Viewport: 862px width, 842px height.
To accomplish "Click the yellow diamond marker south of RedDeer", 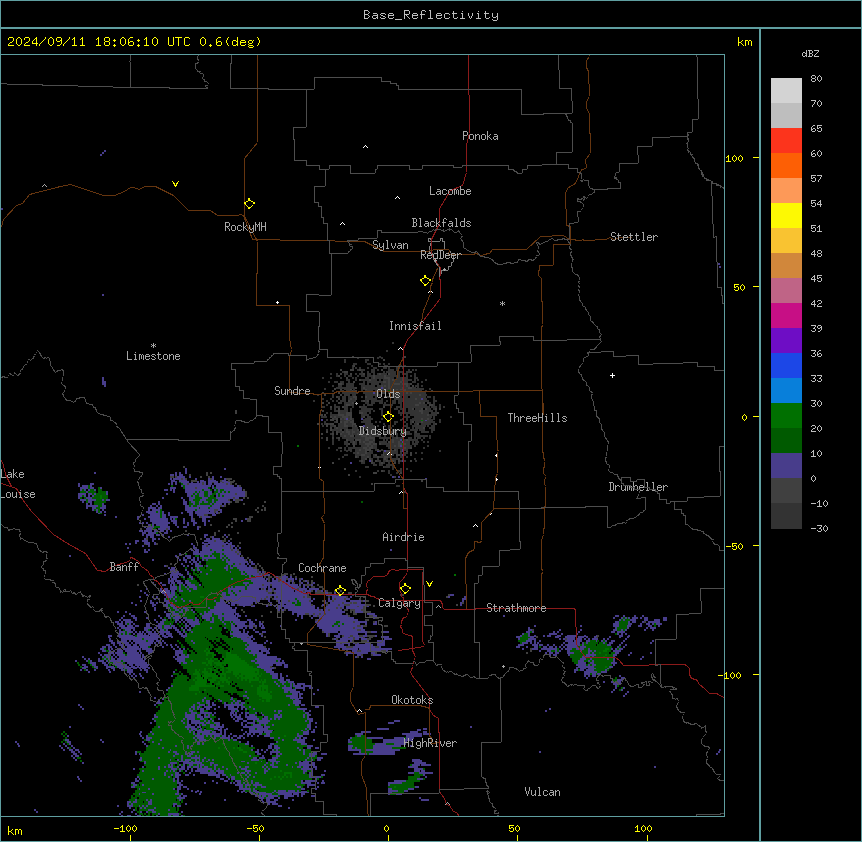I will click(425, 280).
